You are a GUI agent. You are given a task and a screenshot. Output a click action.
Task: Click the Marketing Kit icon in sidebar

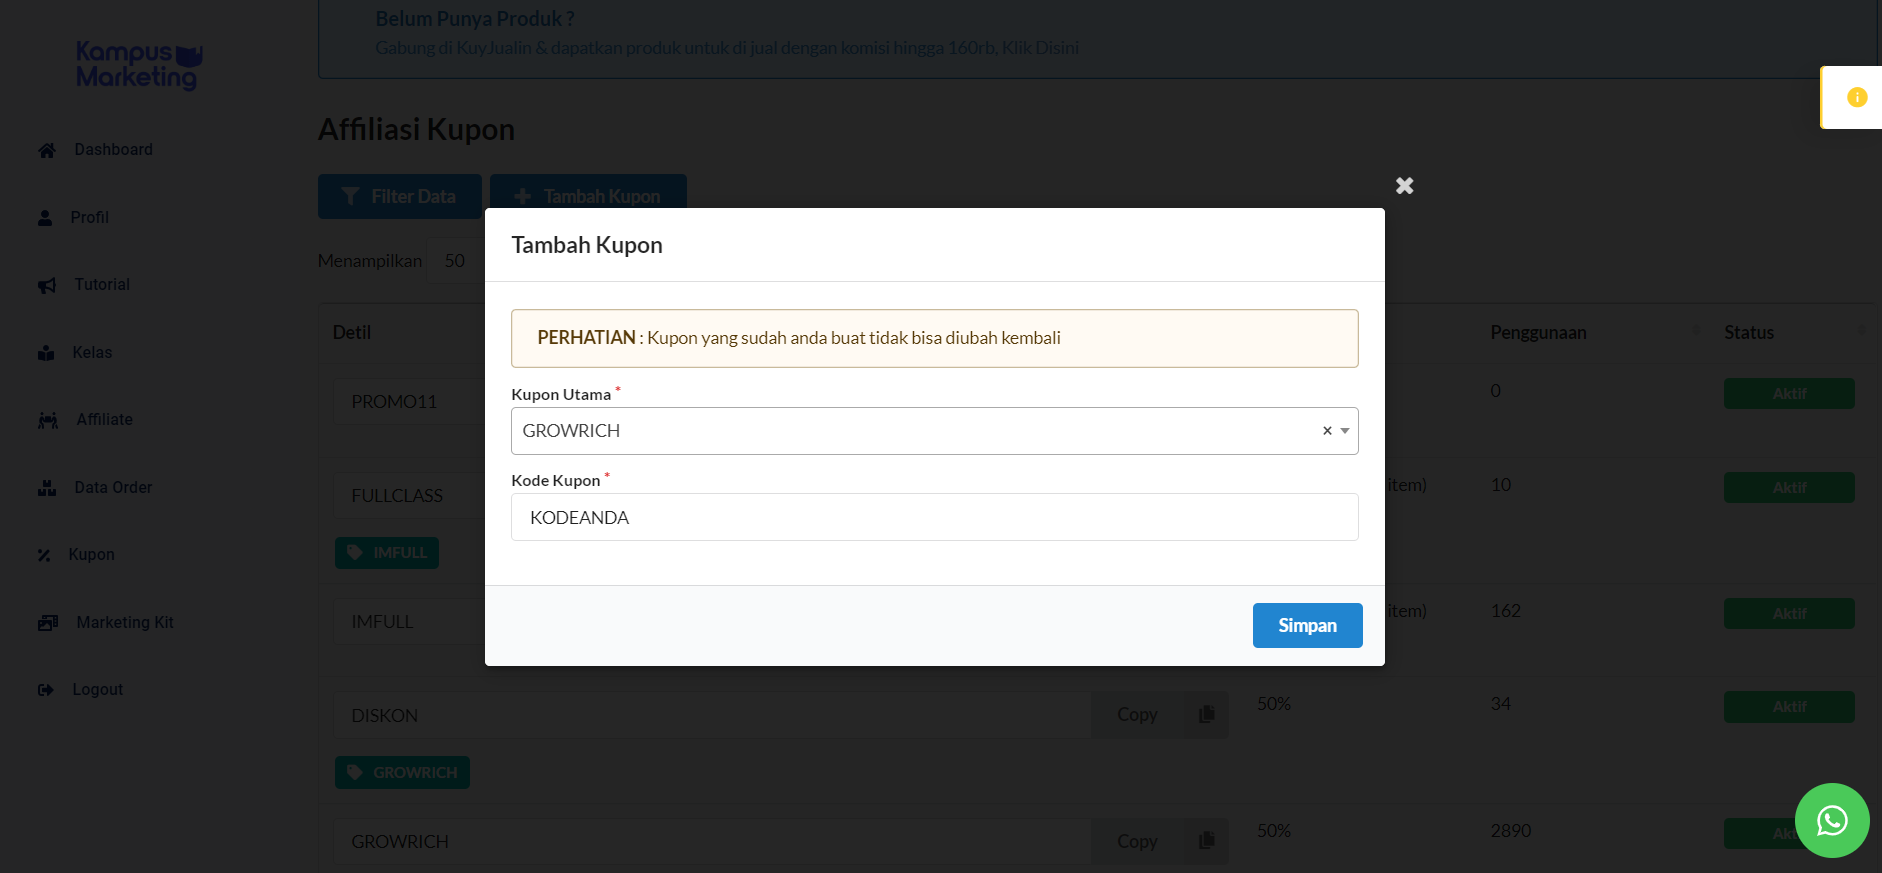pos(48,623)
